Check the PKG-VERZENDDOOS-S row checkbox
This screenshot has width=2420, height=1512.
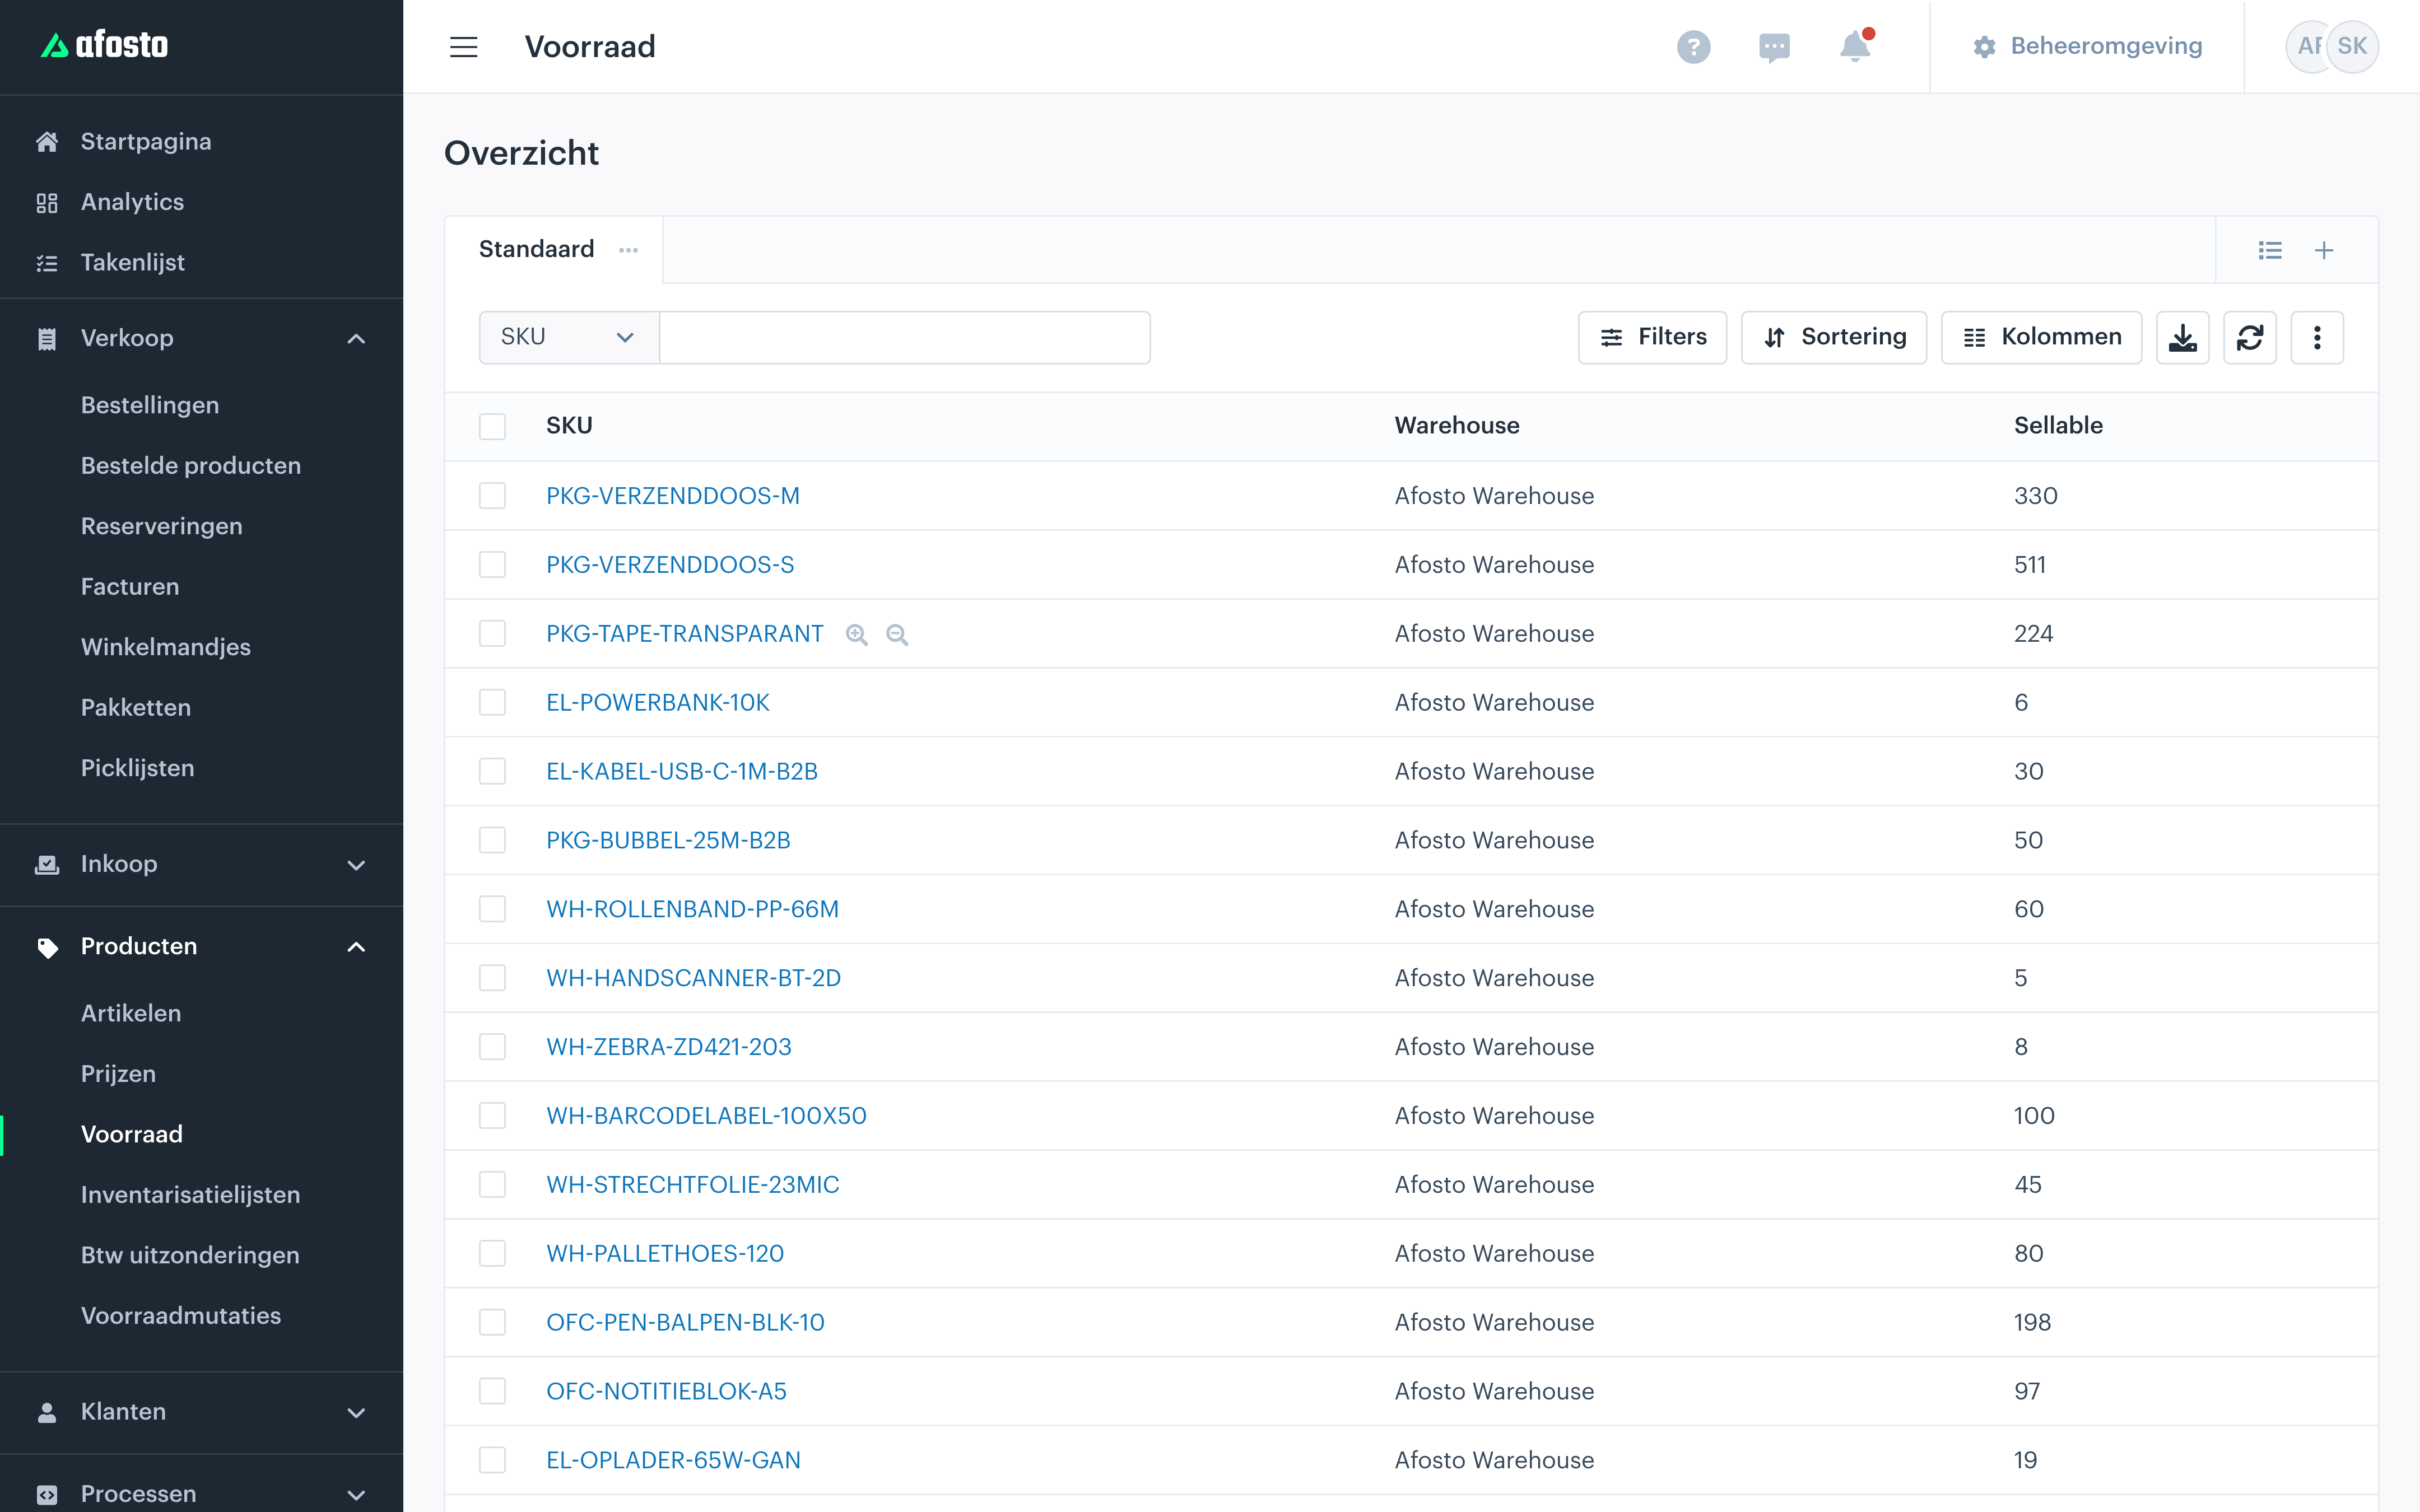pyautogui.click(x=492, y=565)
